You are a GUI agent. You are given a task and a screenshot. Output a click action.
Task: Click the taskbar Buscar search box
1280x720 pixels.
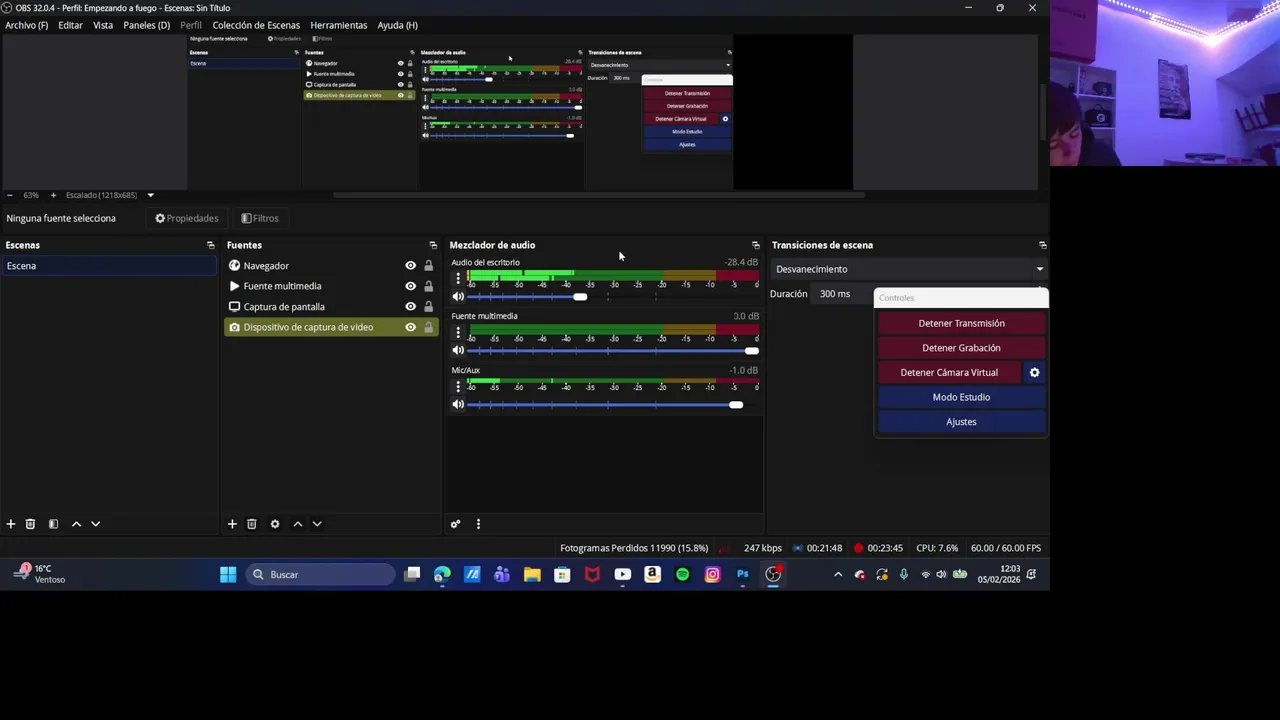point(320,575)
